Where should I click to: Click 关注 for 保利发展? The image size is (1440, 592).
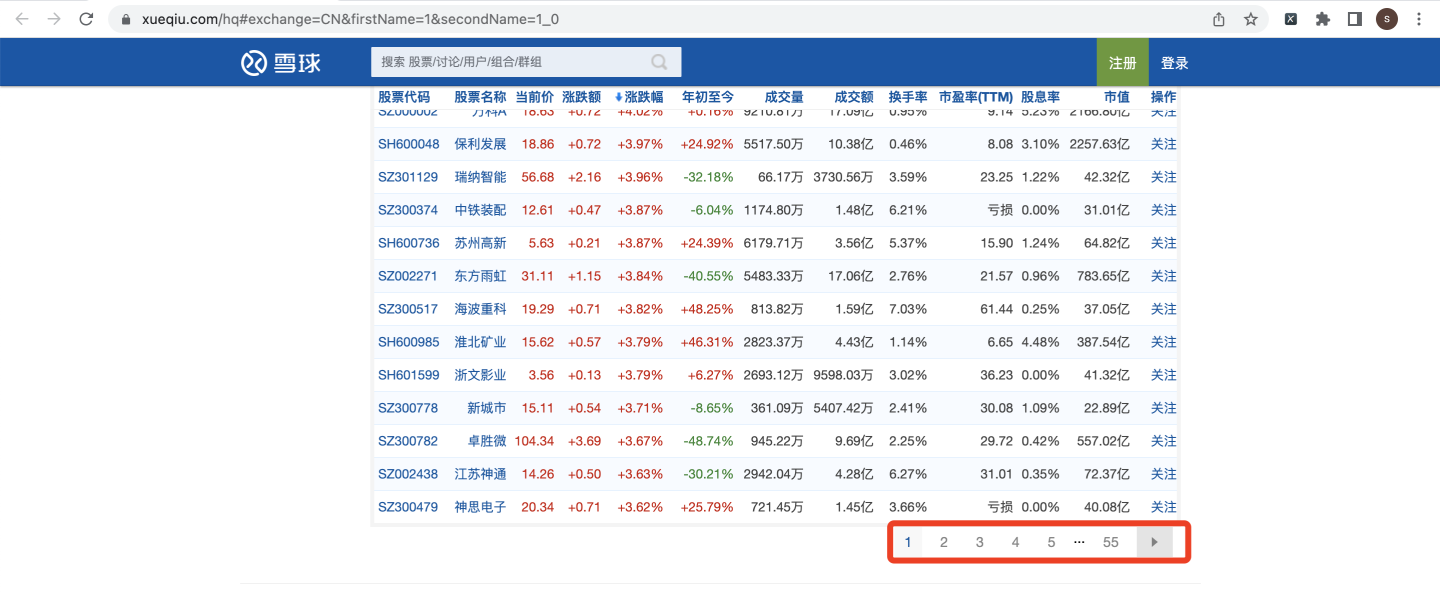pyautogui.click(x=1164, y=144)
